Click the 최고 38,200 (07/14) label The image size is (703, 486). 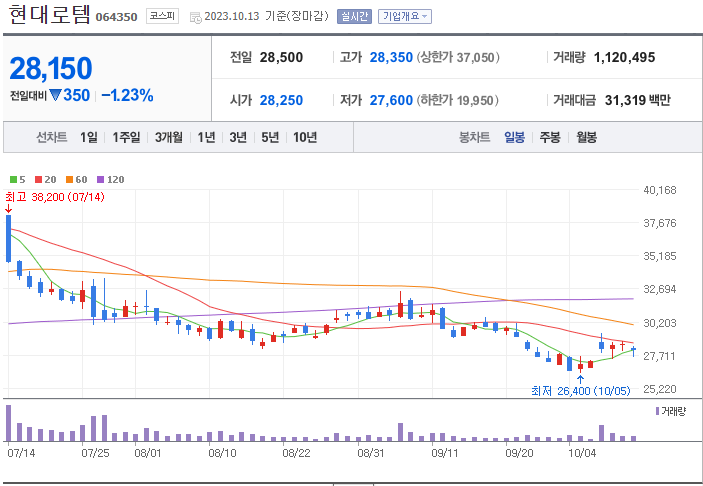tap(55, 197)
